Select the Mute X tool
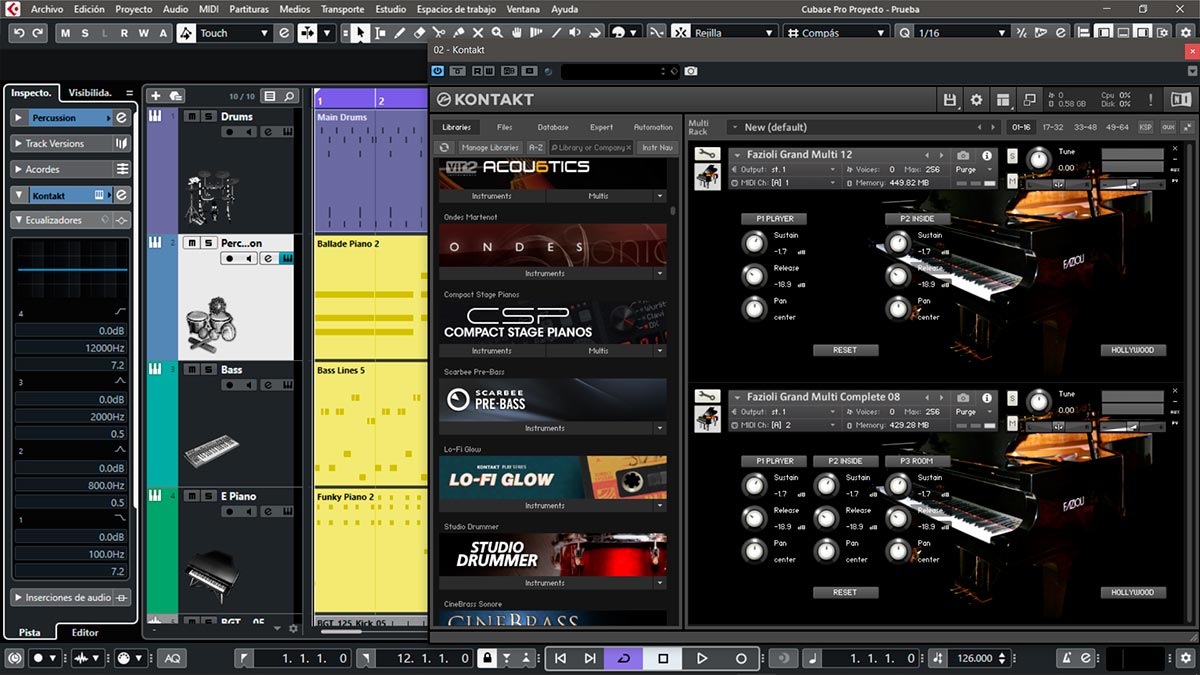Screen dimensions: 1200x675 479,33
